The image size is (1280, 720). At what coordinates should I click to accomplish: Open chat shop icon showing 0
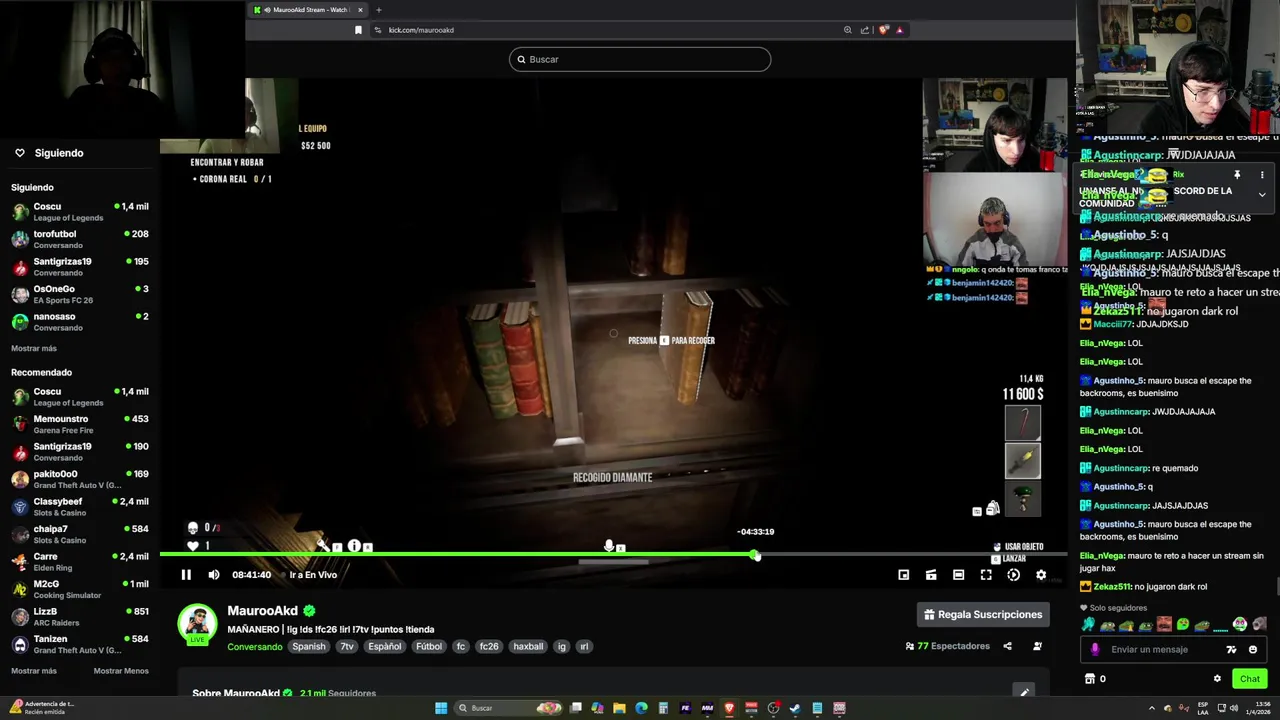tap(1095, 679)
